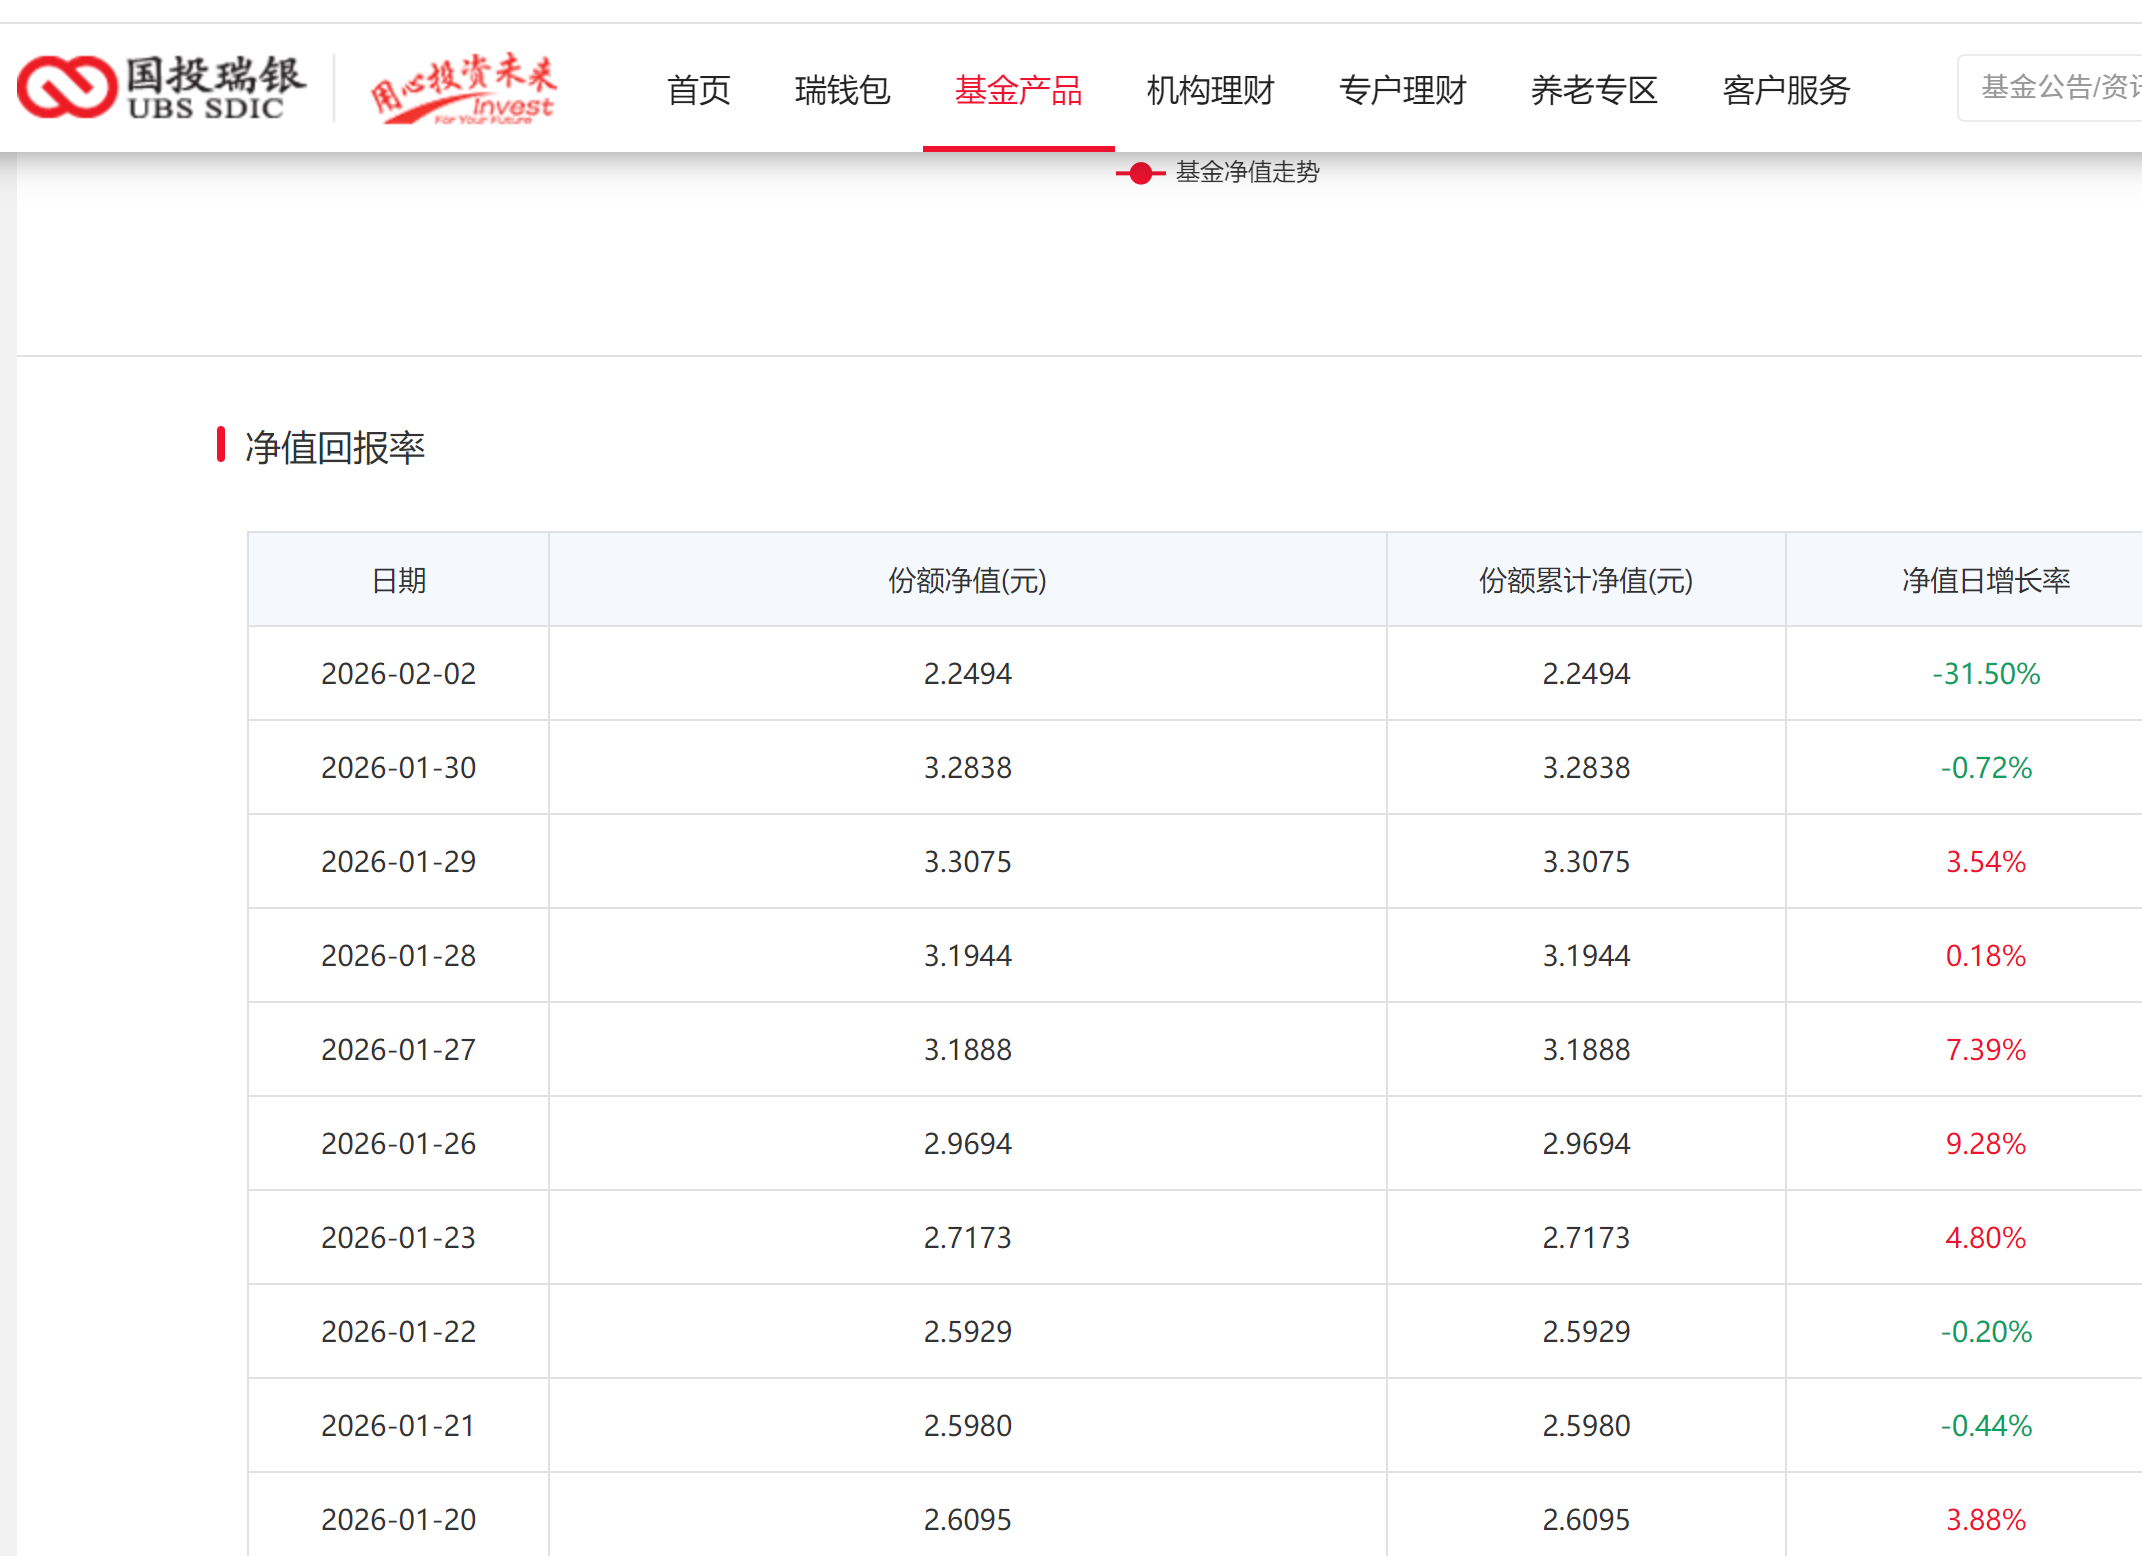
Task: Click the 份额累计净值(元) column header
Action: (x=1586, y=580)
